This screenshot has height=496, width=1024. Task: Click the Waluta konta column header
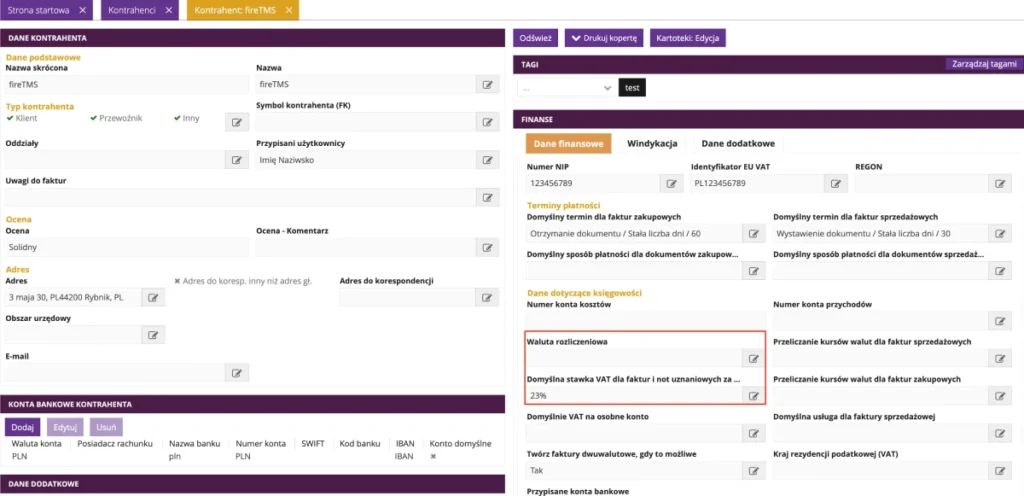tap(37, 444)
